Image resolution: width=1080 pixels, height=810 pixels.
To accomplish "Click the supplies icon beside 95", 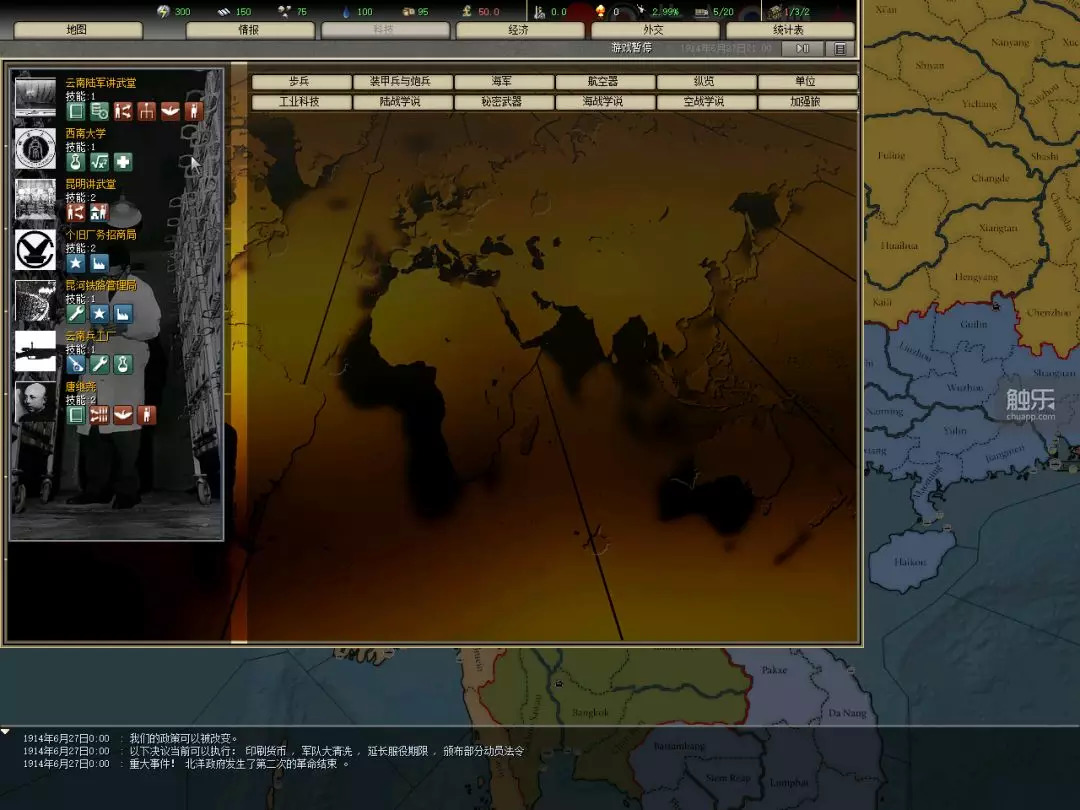I will [408, 11].
